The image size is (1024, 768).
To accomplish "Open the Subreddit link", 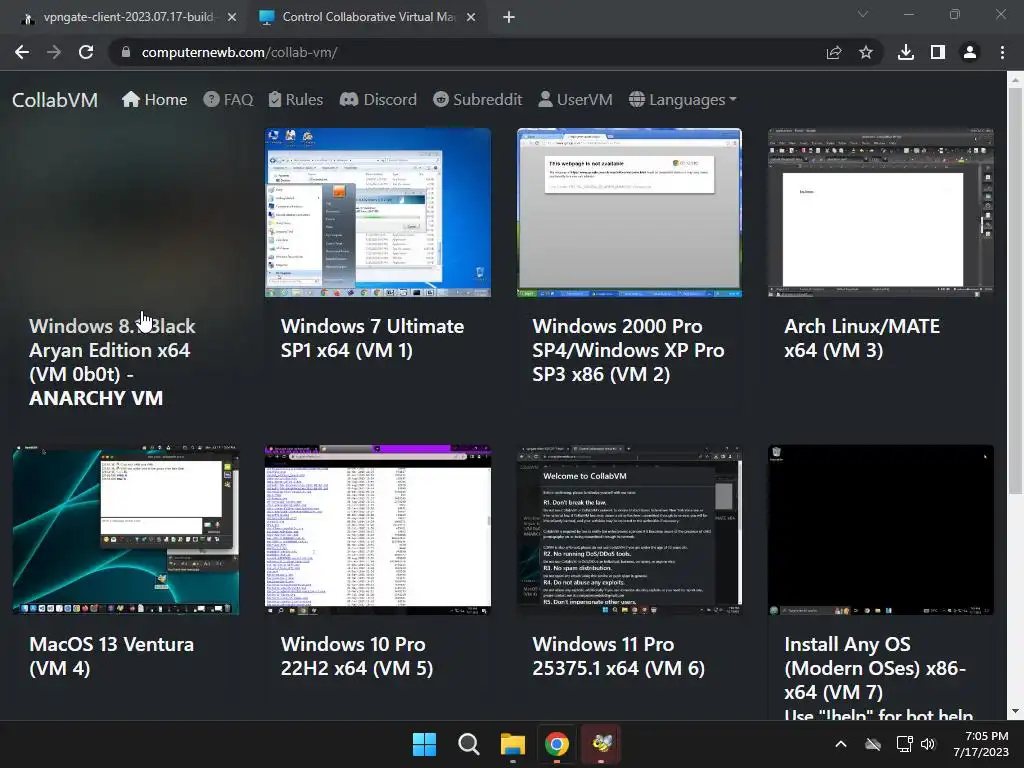I will 477,99.
